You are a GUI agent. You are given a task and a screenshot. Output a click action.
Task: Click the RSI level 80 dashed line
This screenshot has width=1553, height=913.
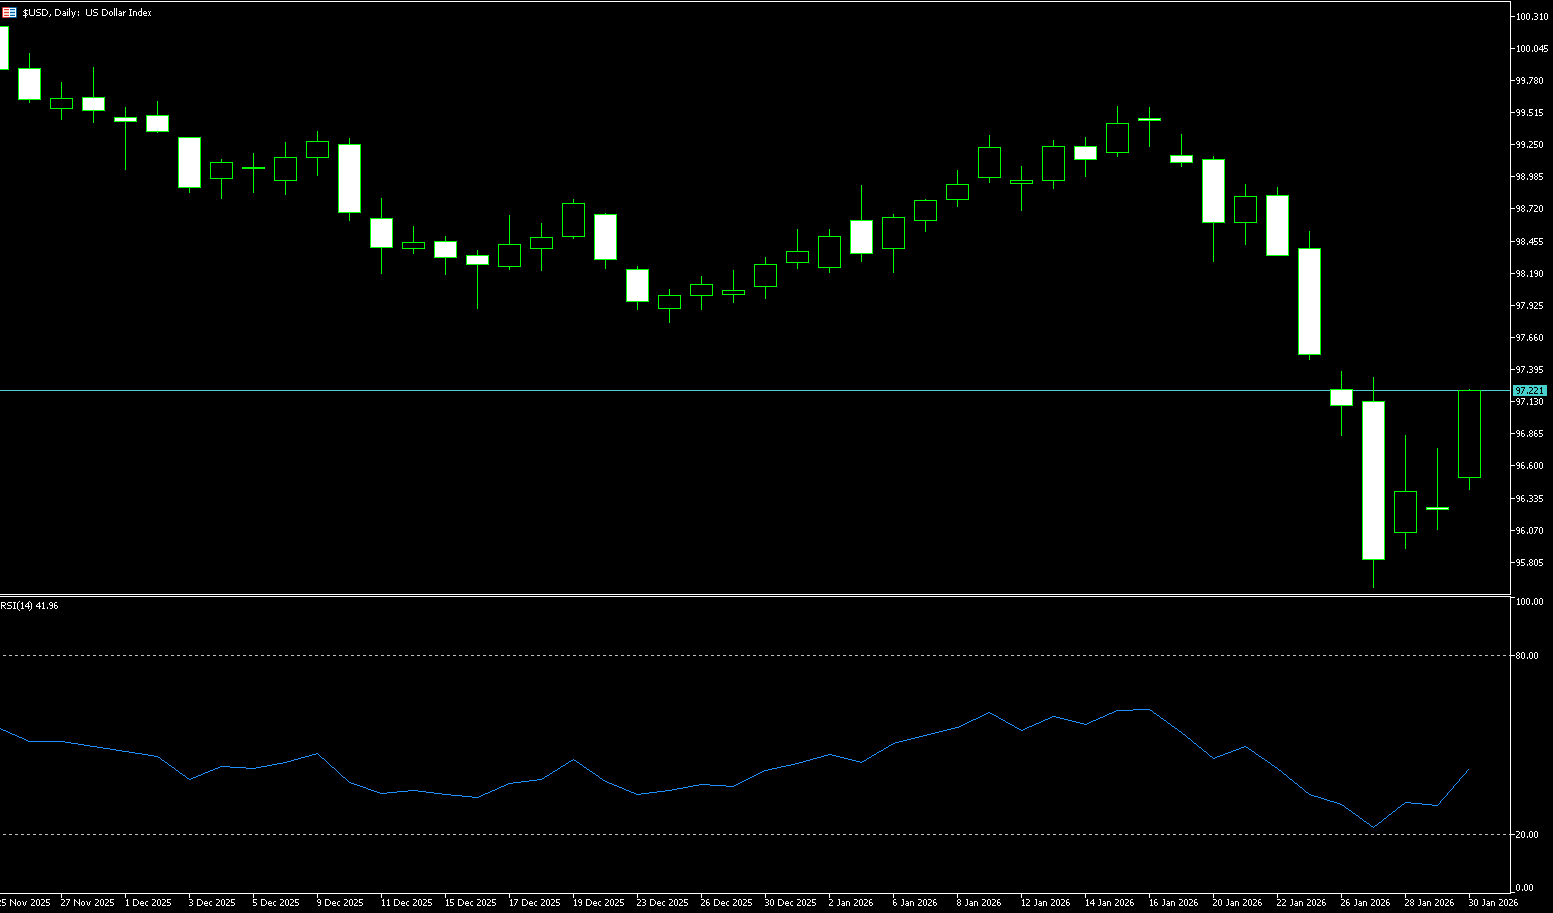click(700, 656)
